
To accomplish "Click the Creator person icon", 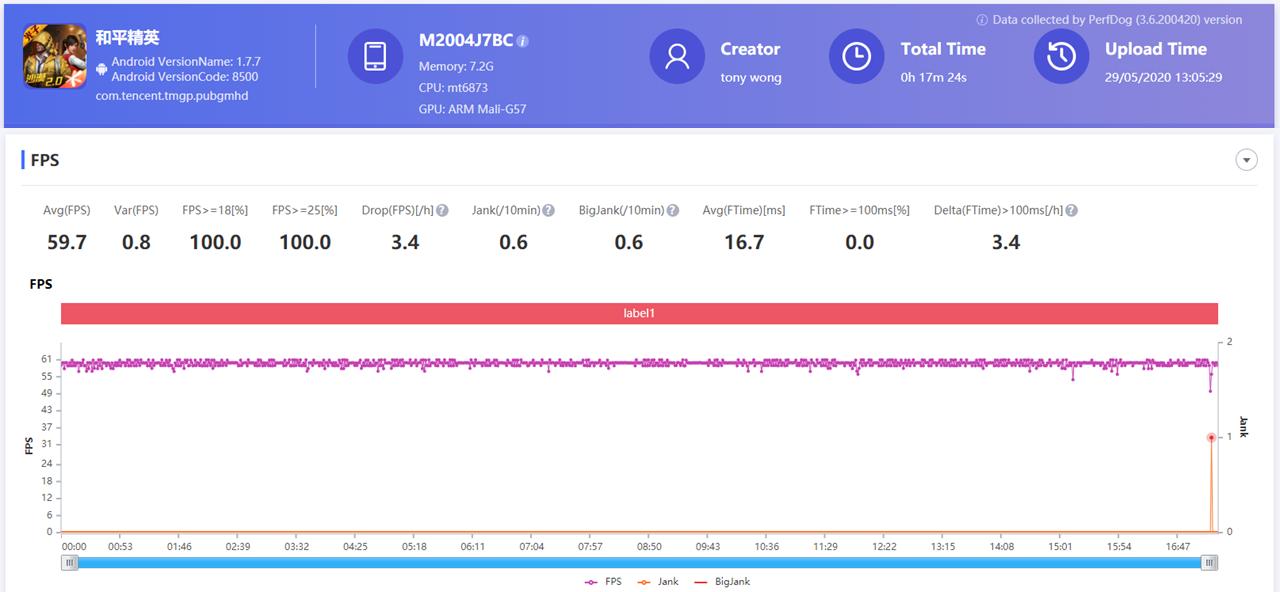I will [x=677, y=56].
